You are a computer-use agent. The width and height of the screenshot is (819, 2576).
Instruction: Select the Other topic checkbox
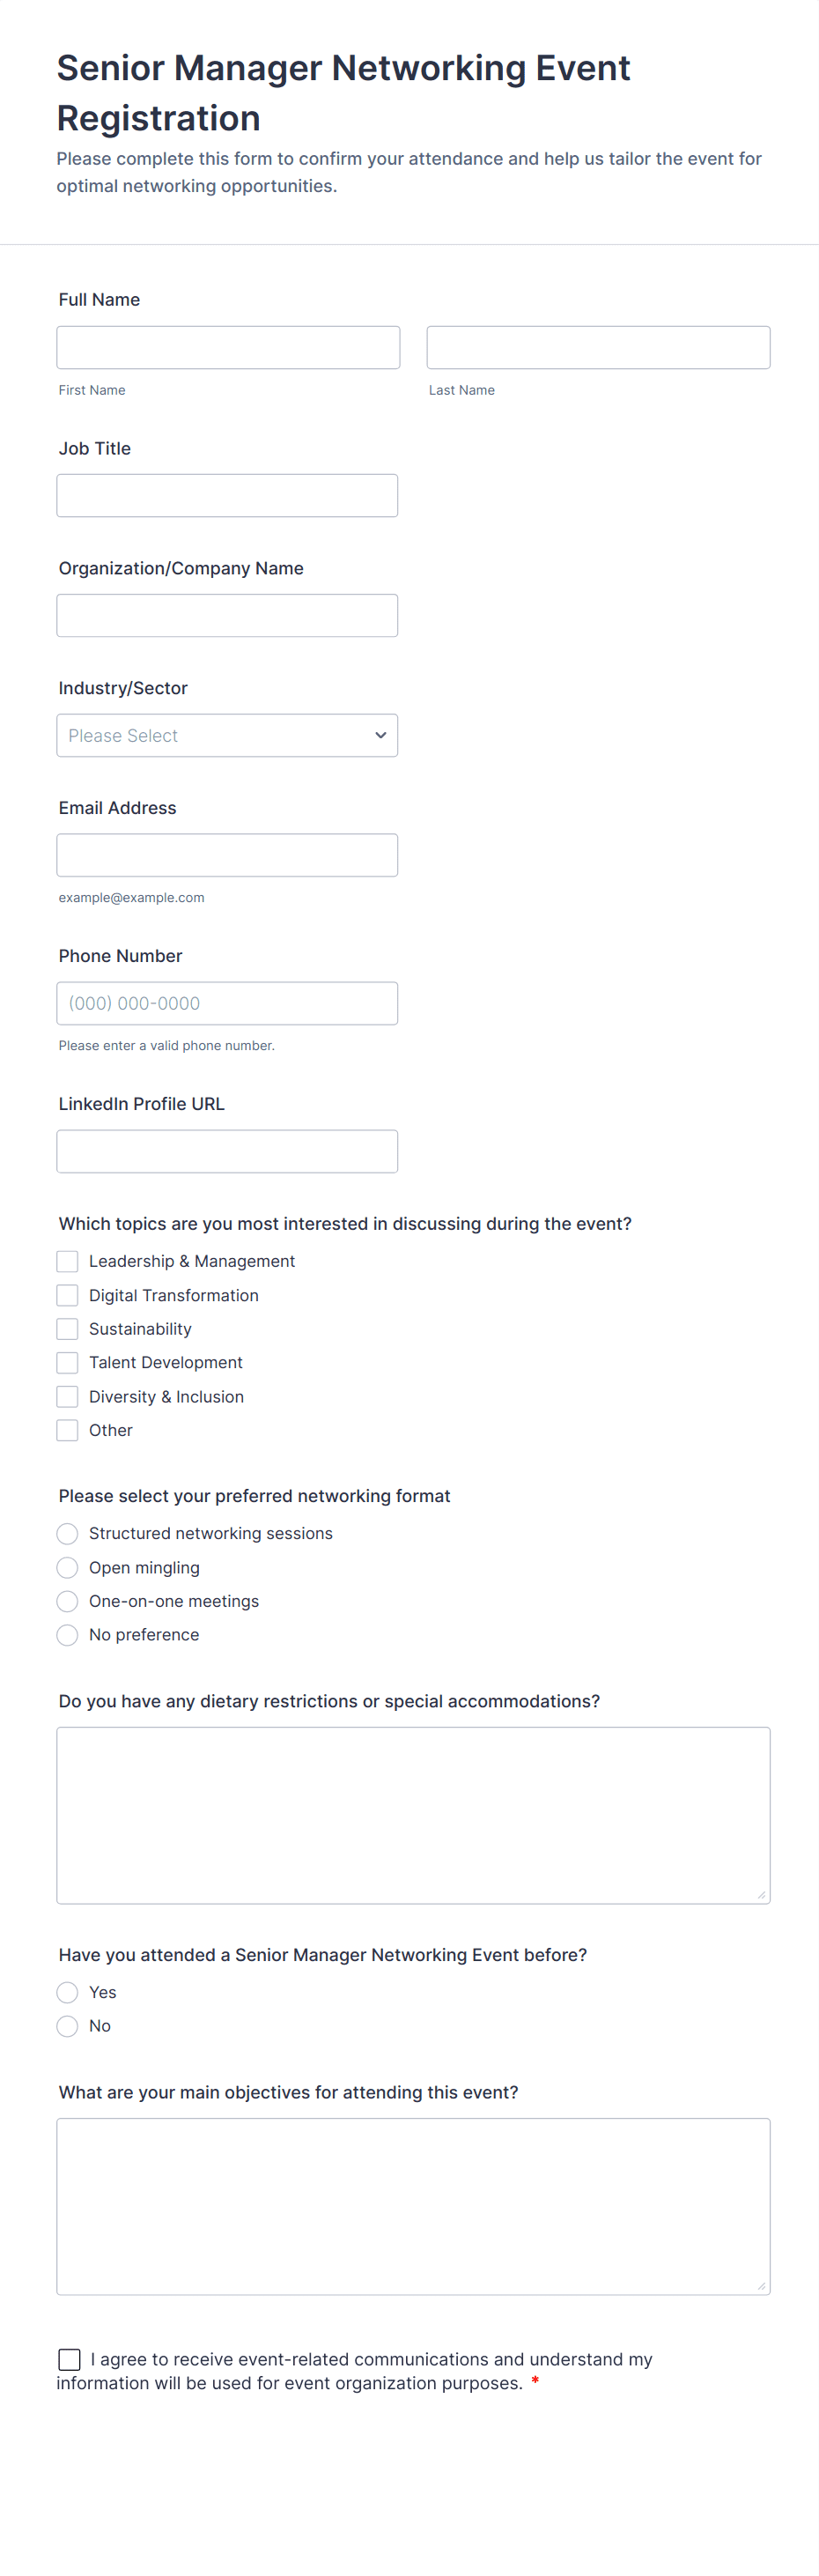point(67,1430)
